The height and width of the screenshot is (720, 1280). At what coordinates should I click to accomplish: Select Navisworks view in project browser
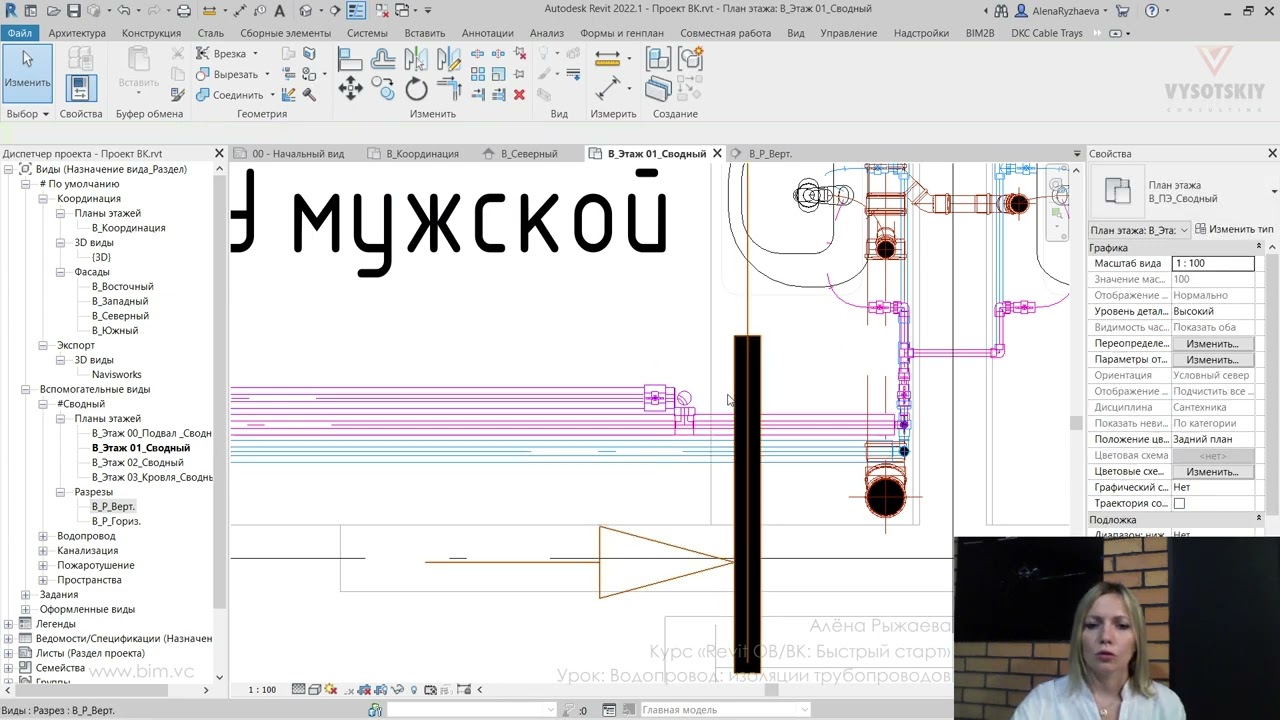tap(117, 375)
